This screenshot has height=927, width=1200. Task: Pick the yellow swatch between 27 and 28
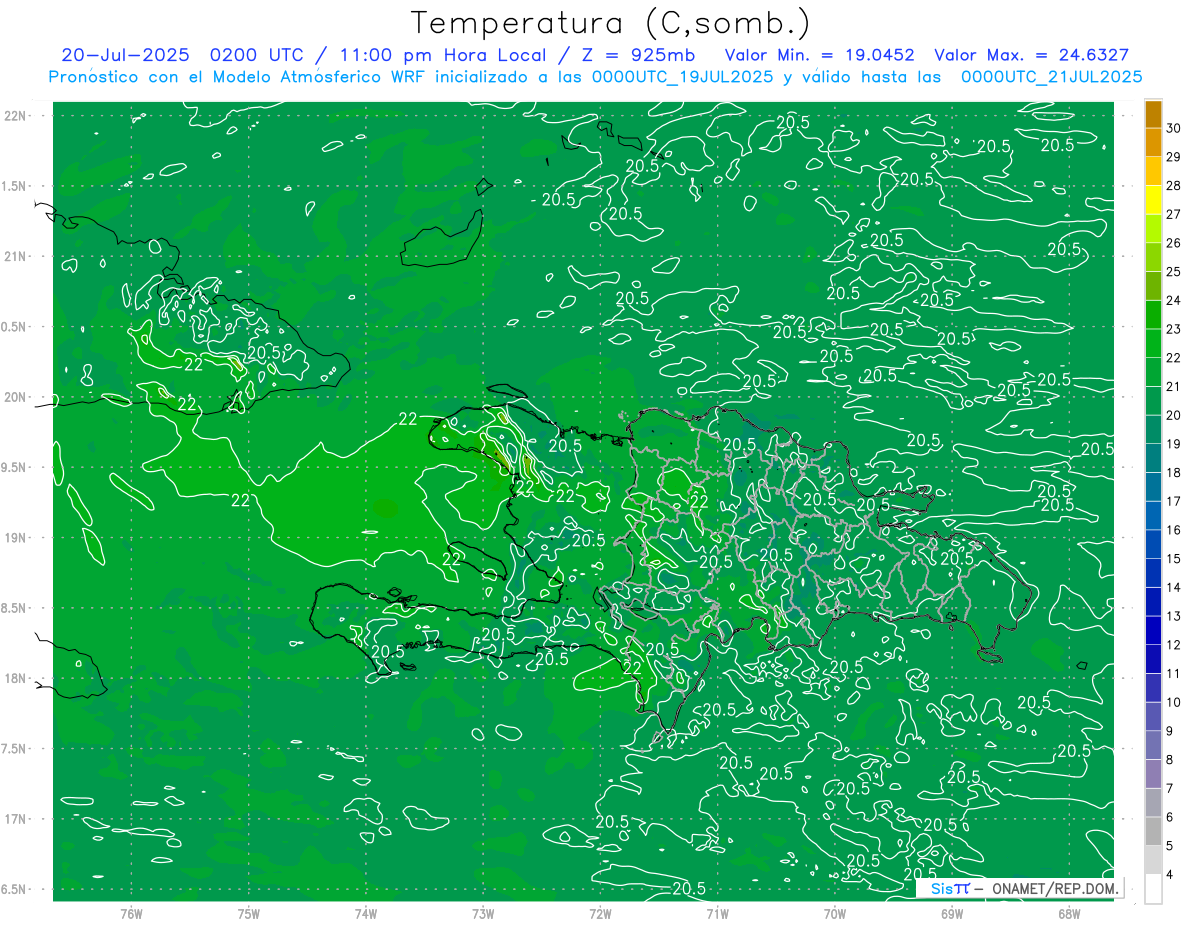(1153, 200)
